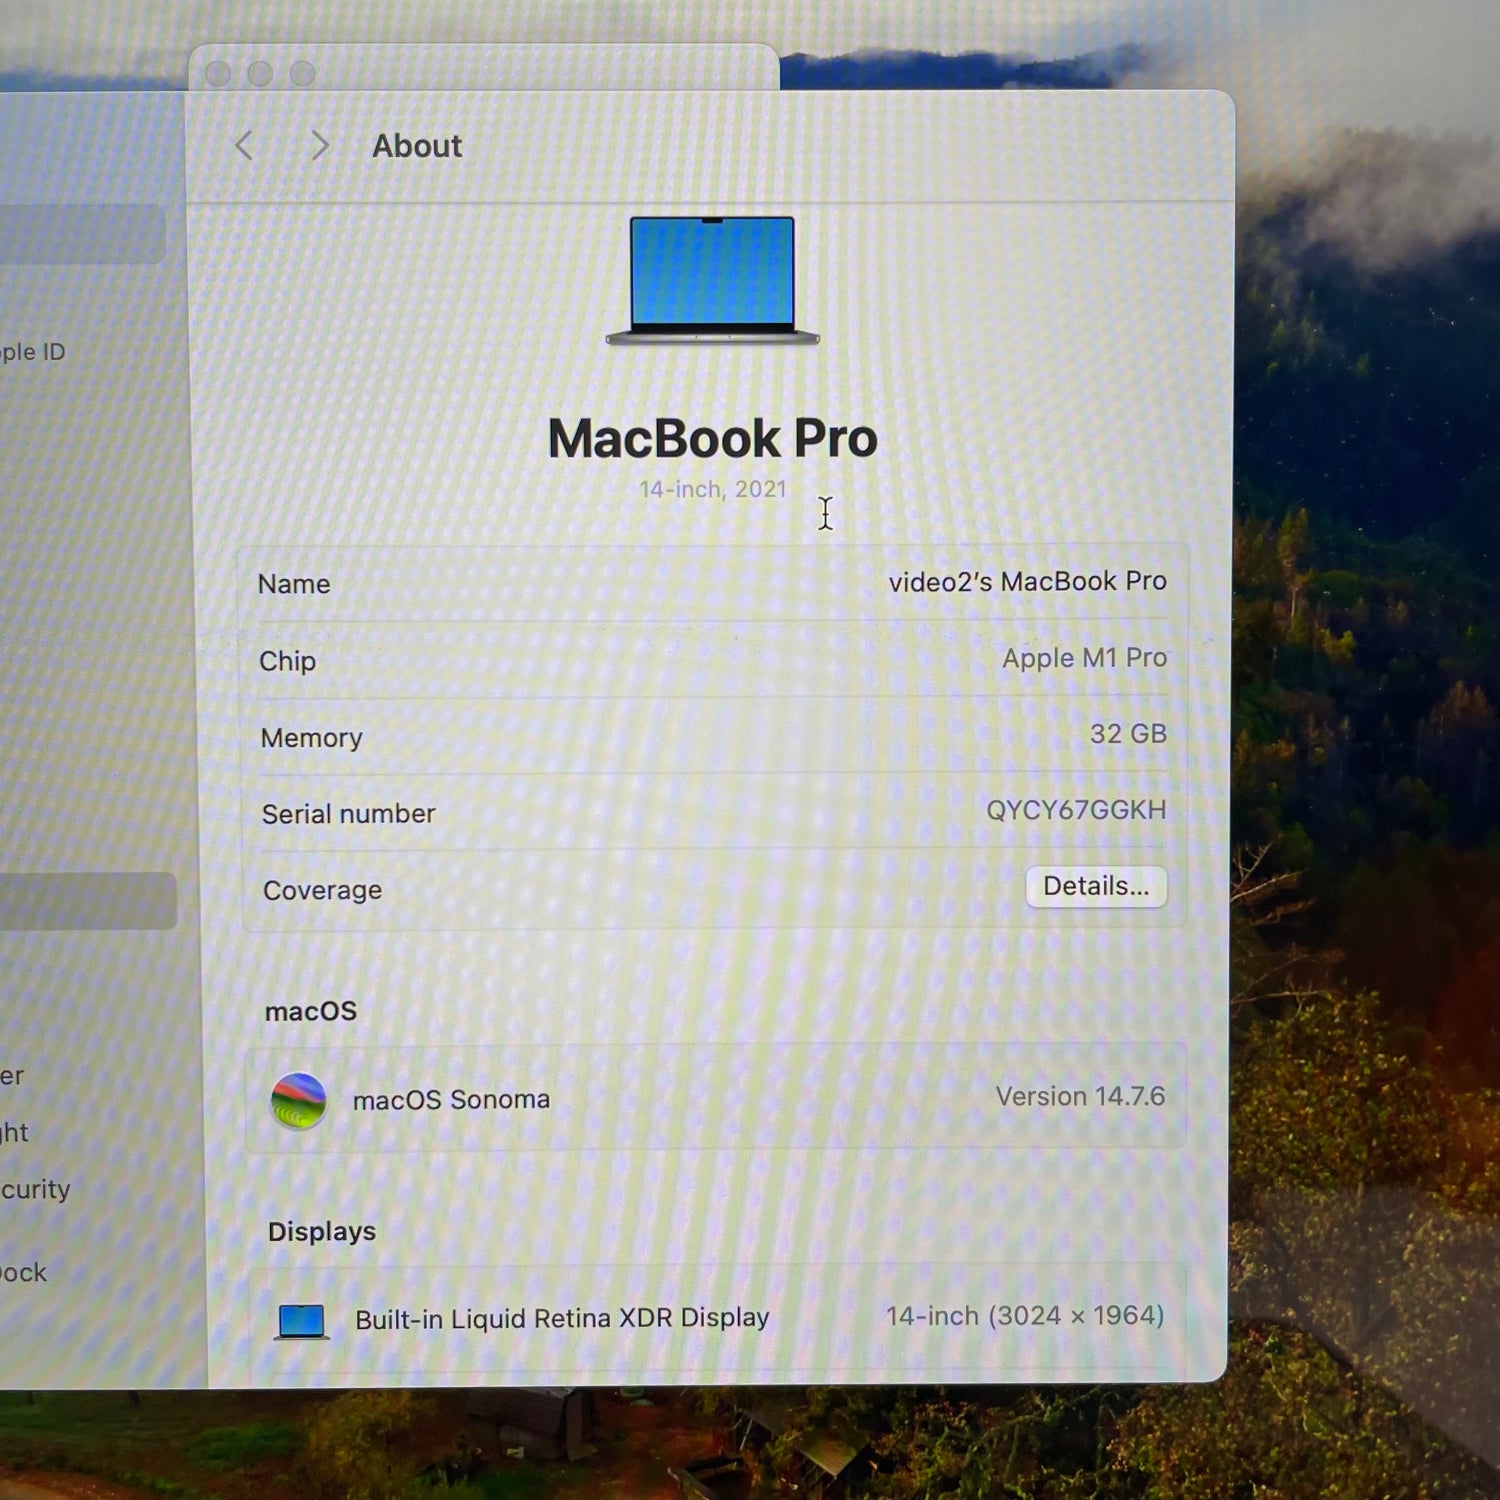Click the back chevron arrow
Viewport: 1500px width, 1500px height.
(244, 146)
